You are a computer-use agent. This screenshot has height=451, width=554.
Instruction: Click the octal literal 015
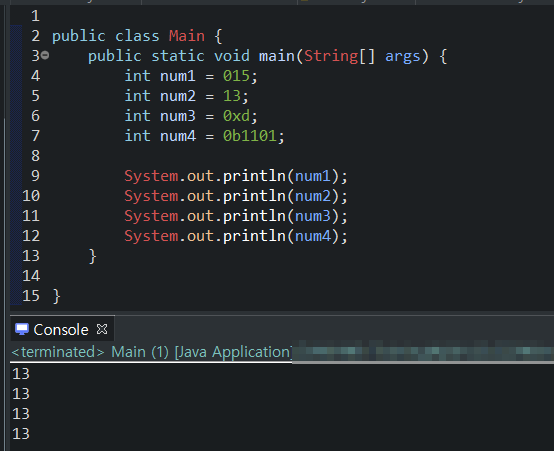236,76
